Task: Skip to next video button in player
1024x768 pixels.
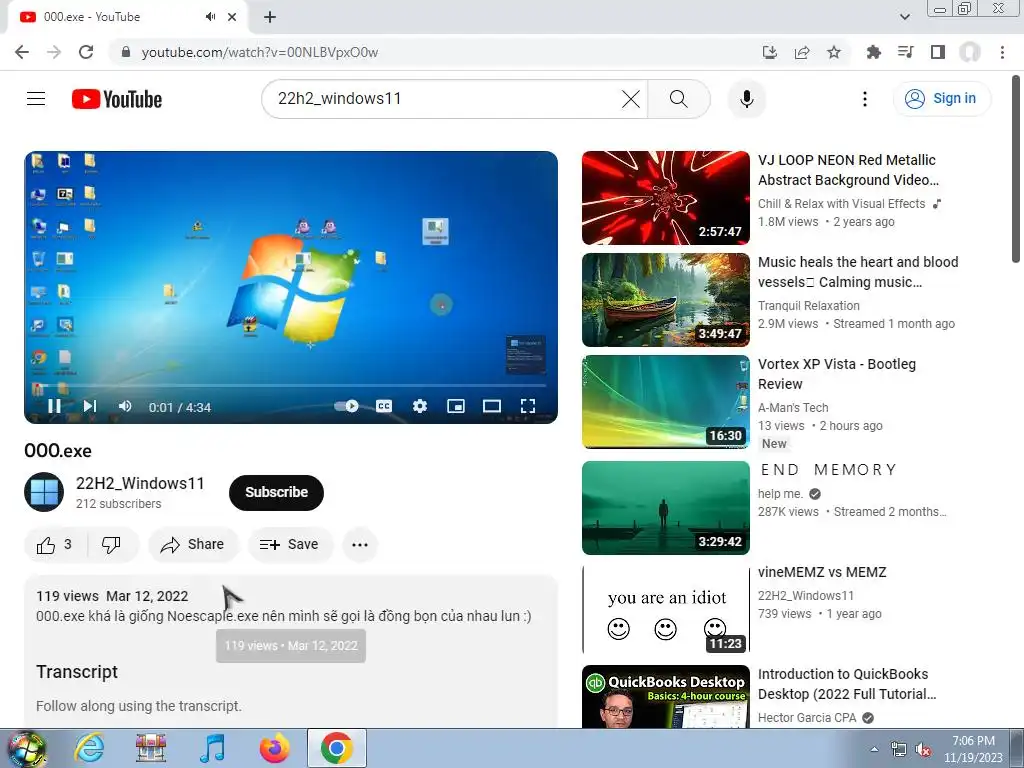Action: pos(90,406)
